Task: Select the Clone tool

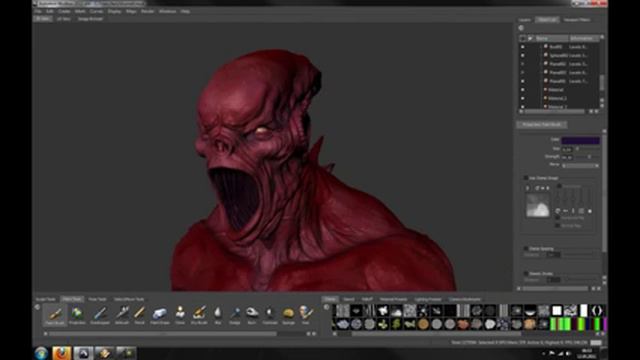Action: 180,315
